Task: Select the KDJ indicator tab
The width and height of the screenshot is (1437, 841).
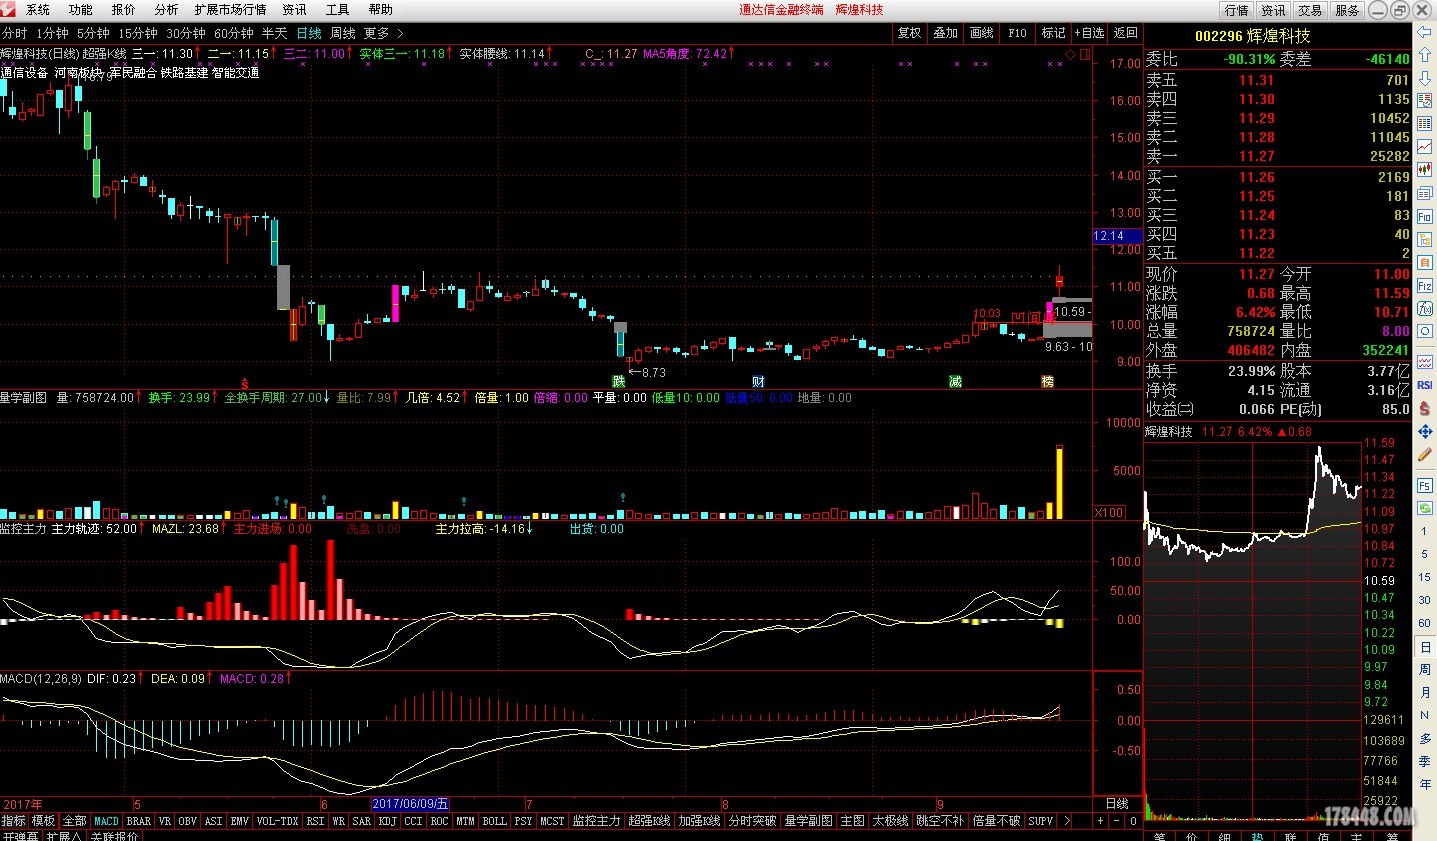Action: pos(388,820)
